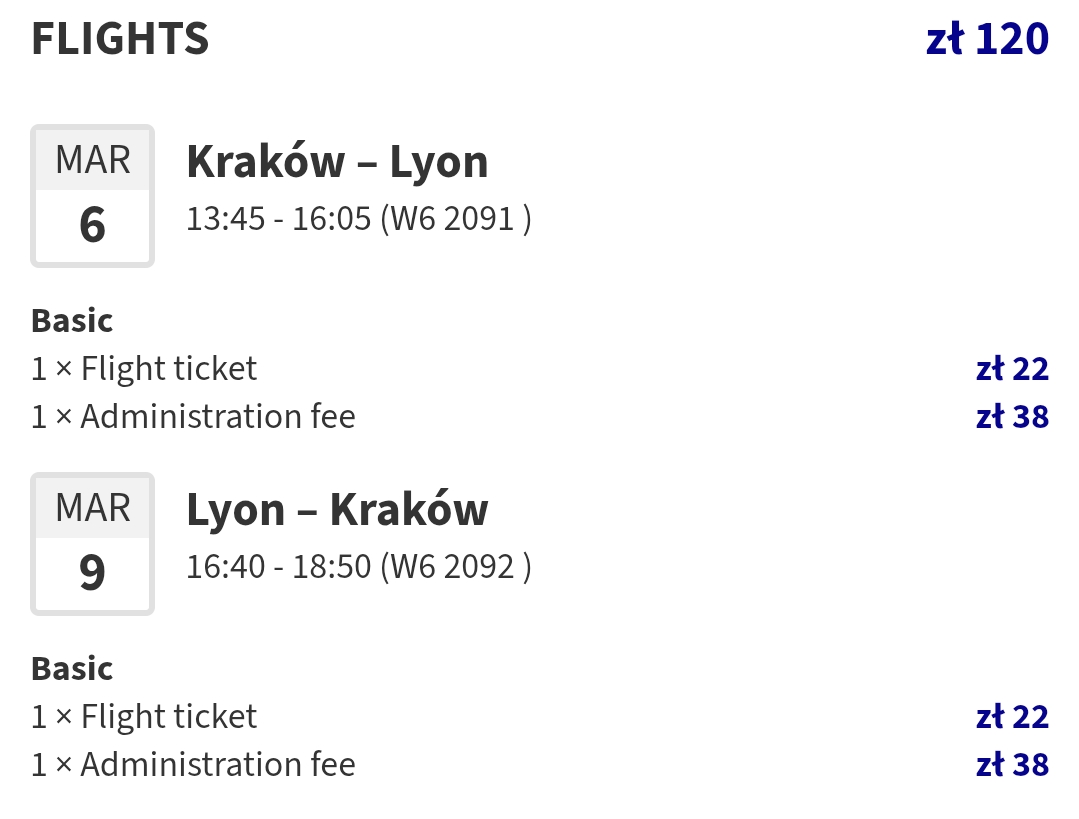The height and width of the screenshot is (819, 1079).
Task: Select the FLIGHTS section heading
Action: [x=120, y=39]
